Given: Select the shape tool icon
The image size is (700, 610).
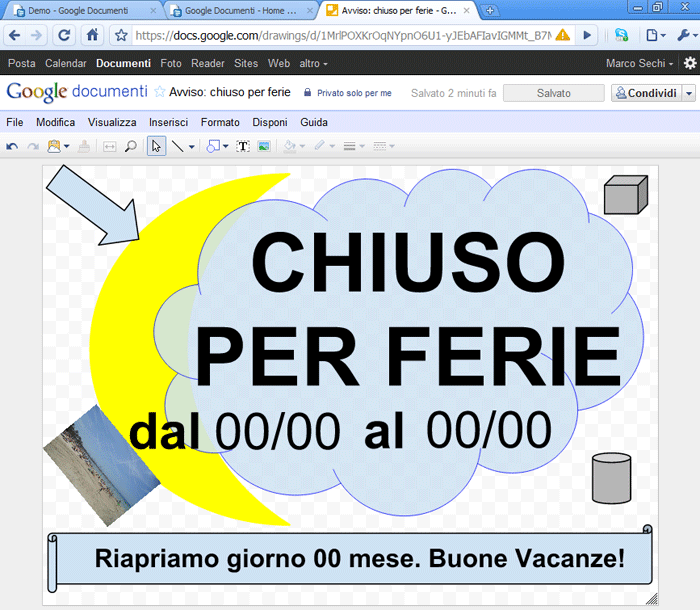Looking at the screenshot, I should coord(213,146).
